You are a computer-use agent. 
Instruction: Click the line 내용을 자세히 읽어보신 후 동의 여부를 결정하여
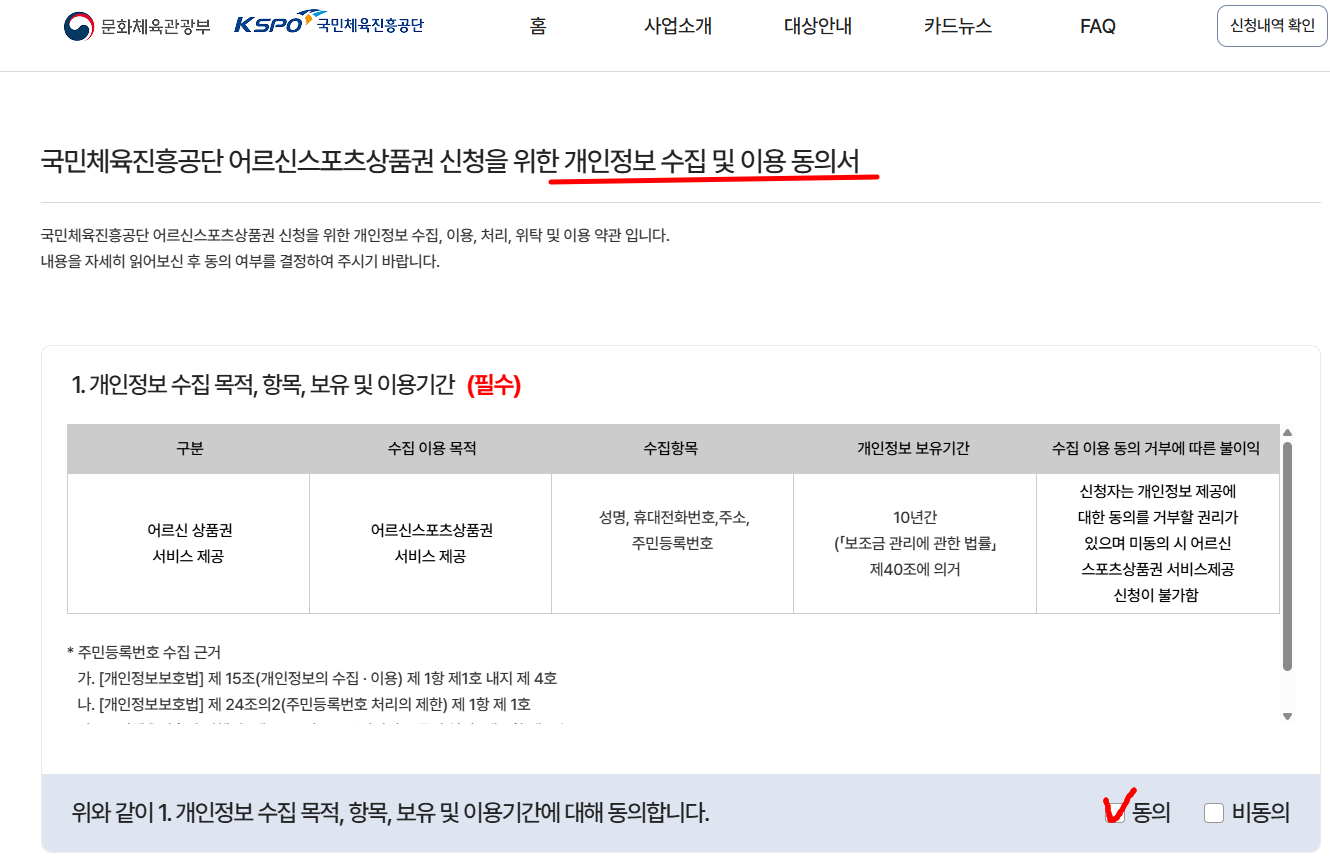point(240,262)
